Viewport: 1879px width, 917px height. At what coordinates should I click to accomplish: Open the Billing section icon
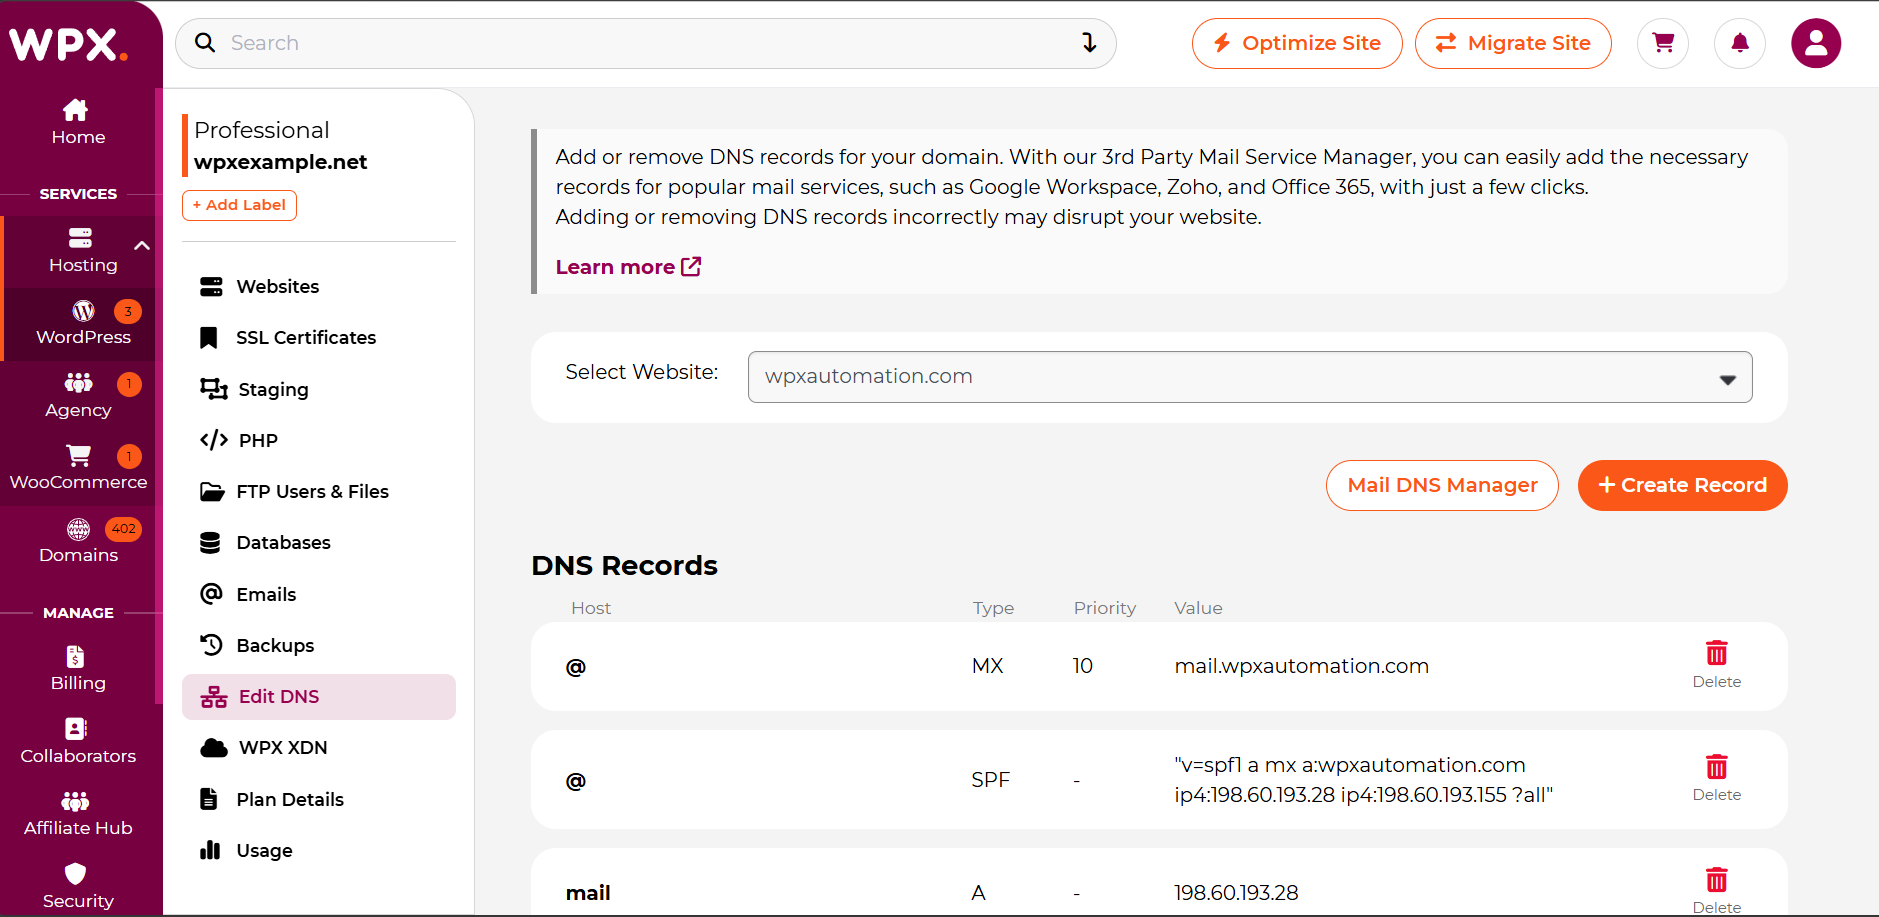pos(75,656)
